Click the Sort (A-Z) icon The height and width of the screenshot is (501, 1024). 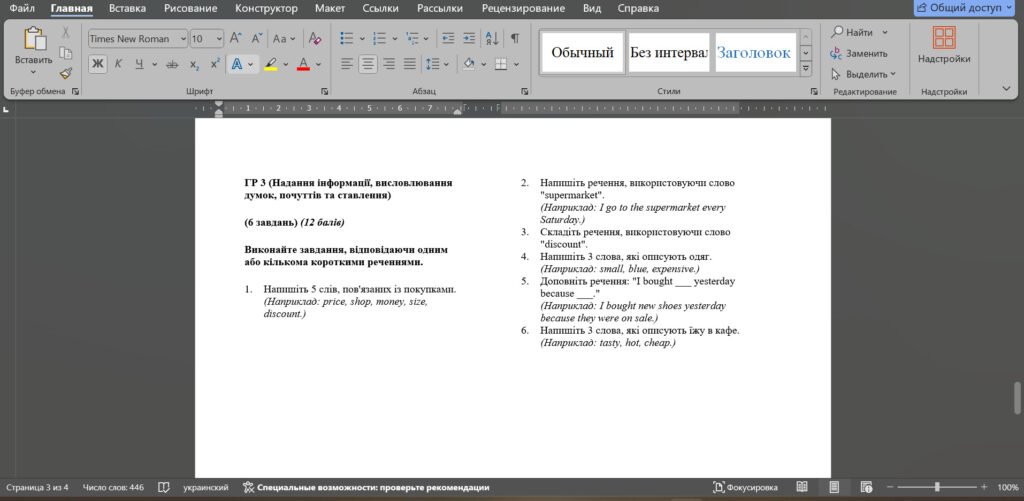(x=492, y=39)
